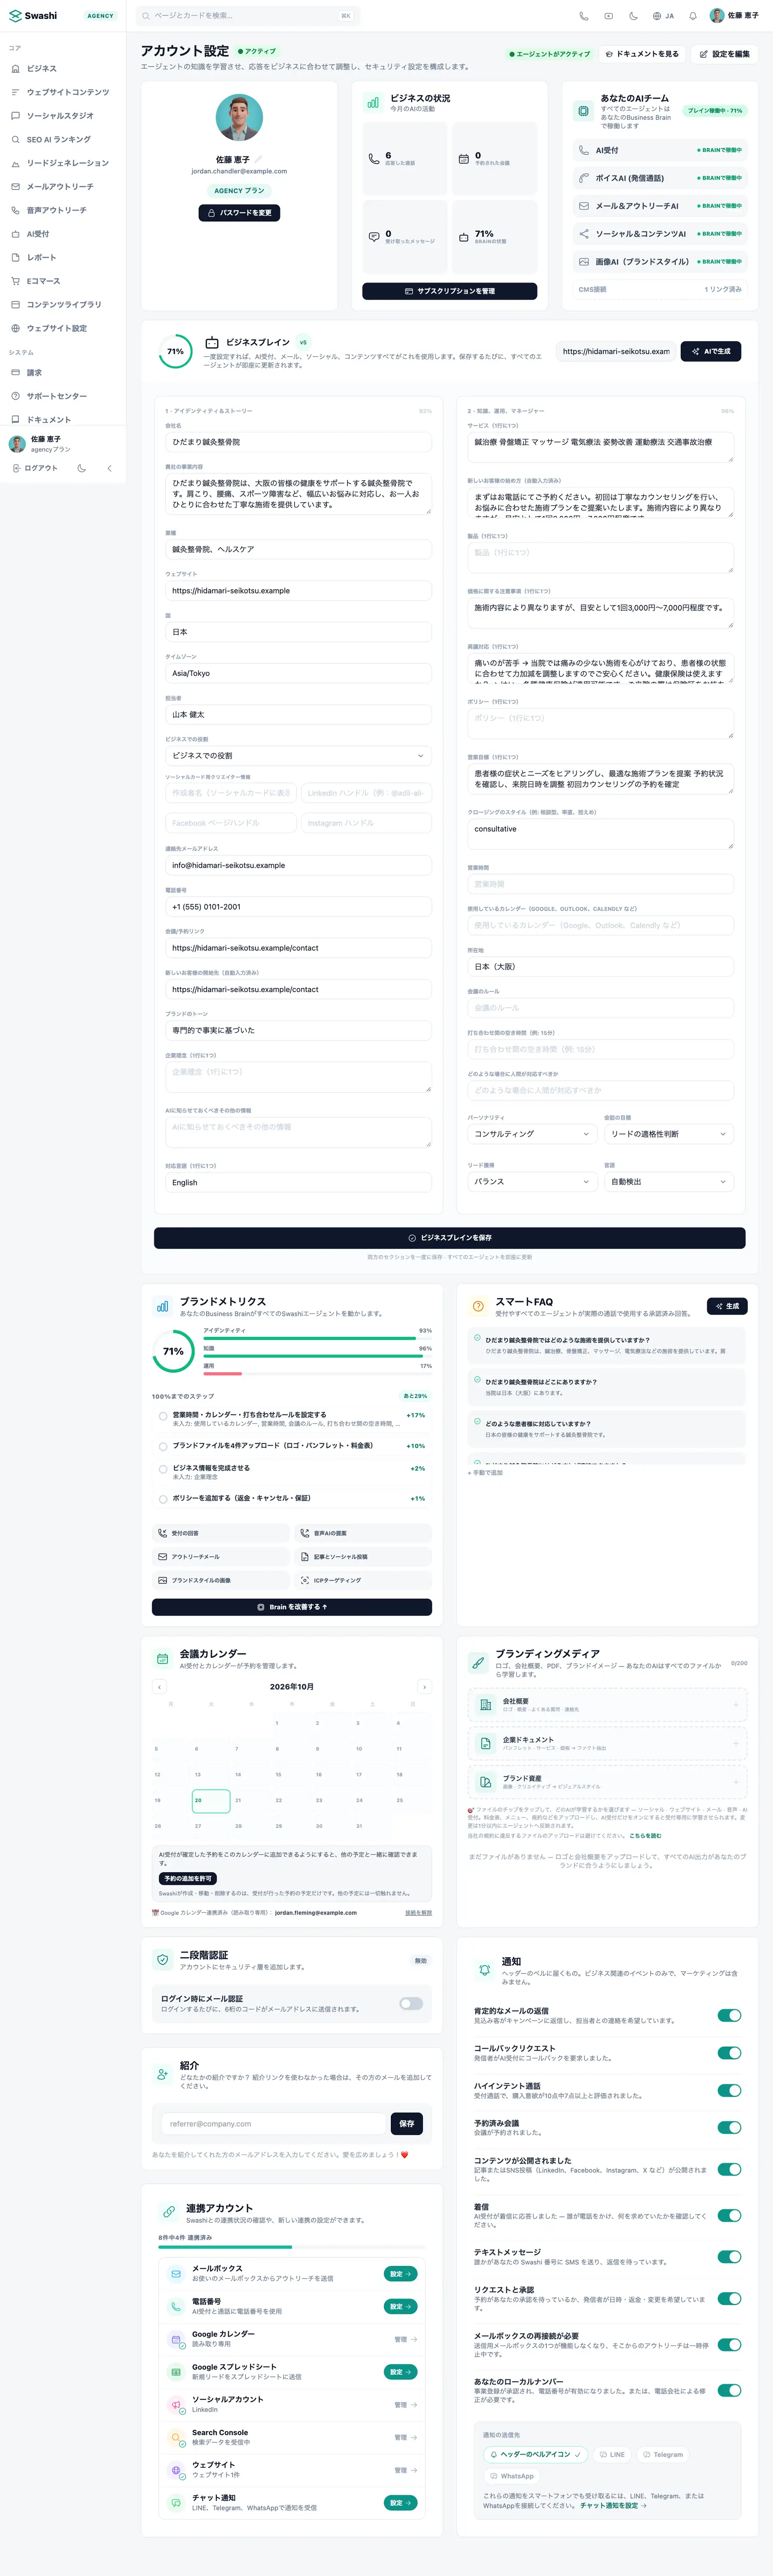Click the phone icon in top bar
Viewport: 773px width, 2576px height.
584,16
